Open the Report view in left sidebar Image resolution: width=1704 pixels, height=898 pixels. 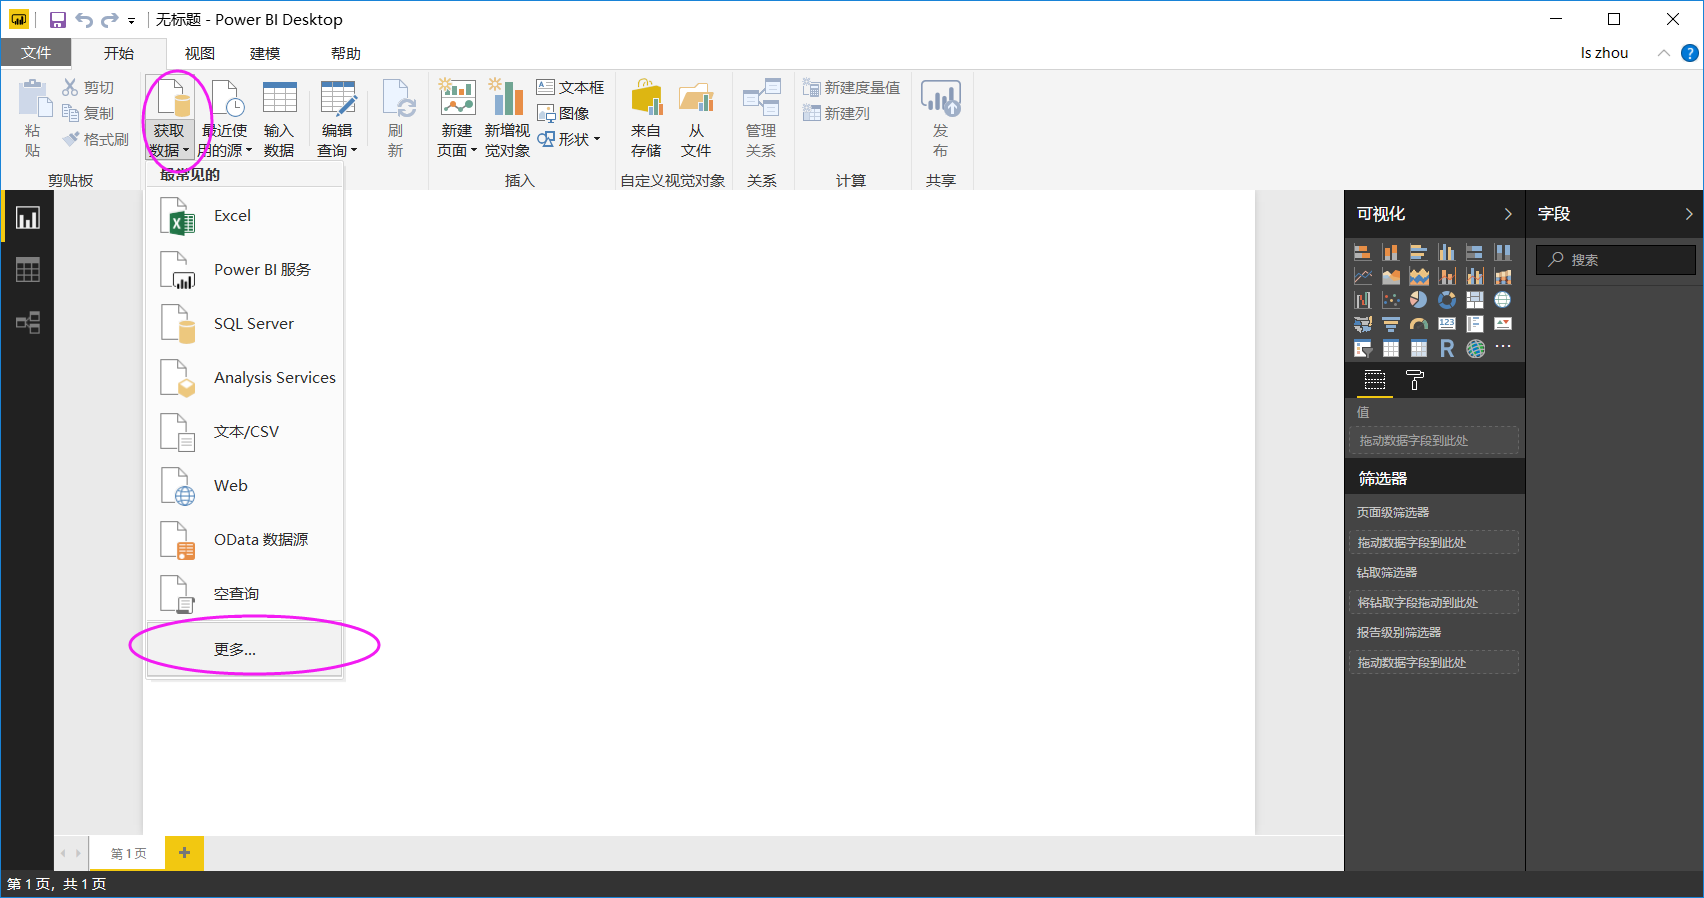coord(27,218)
